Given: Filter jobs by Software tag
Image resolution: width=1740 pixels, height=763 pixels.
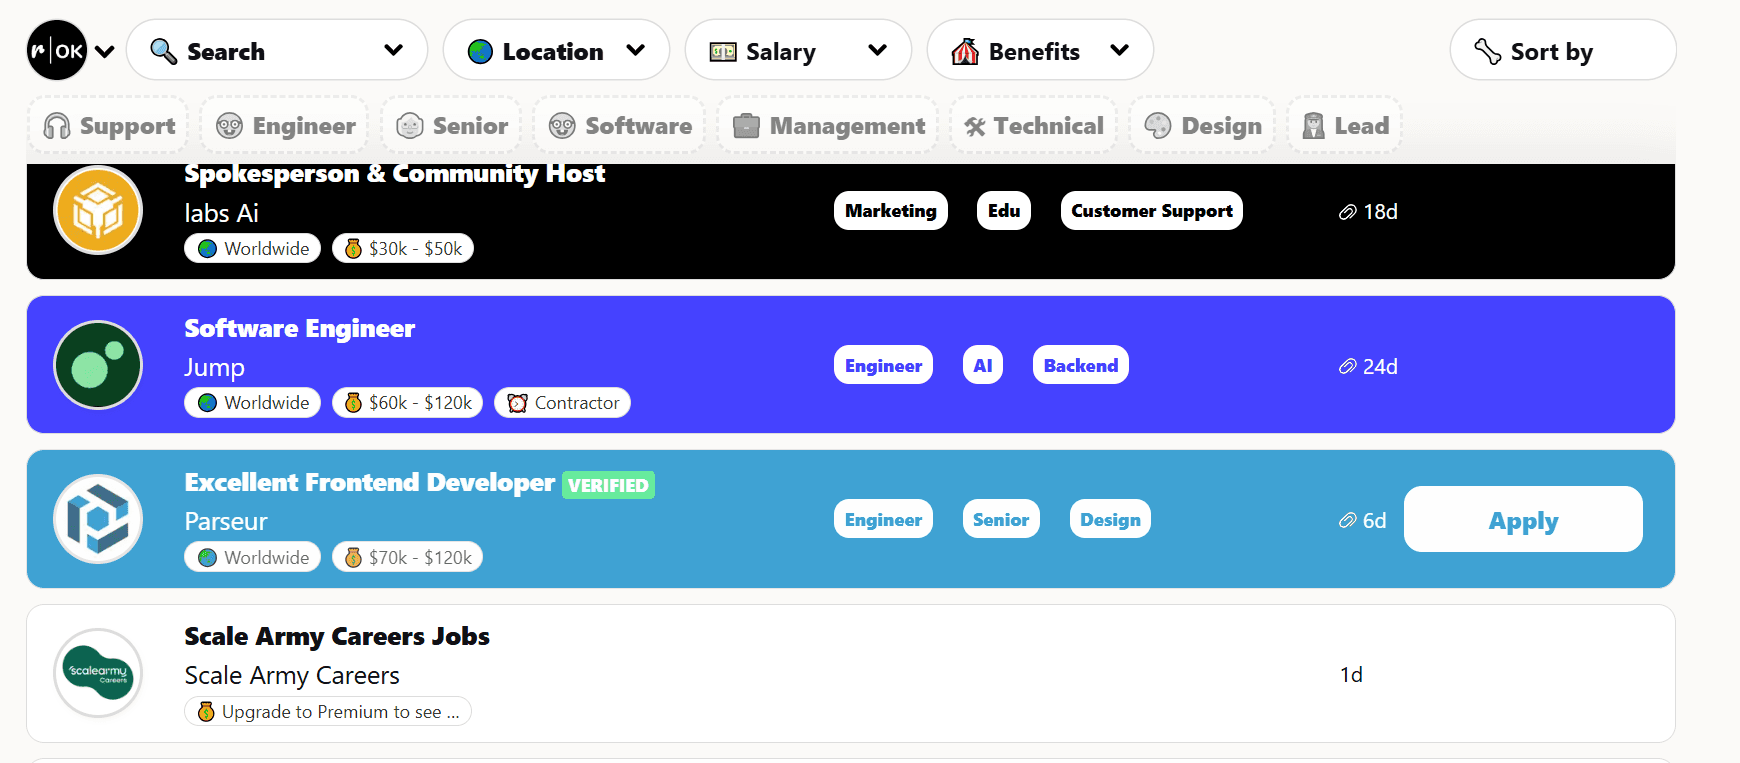Looking at the screenshot, I should point(619,125).
